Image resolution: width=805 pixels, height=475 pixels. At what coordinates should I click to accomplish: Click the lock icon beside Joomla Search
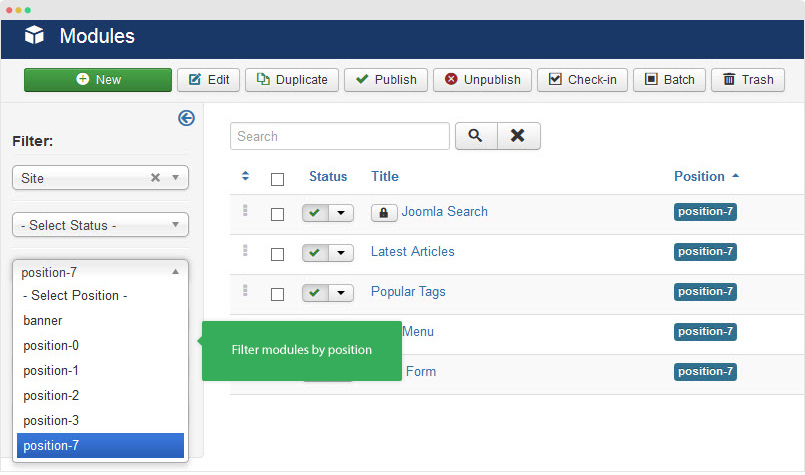tap(384, 213)
